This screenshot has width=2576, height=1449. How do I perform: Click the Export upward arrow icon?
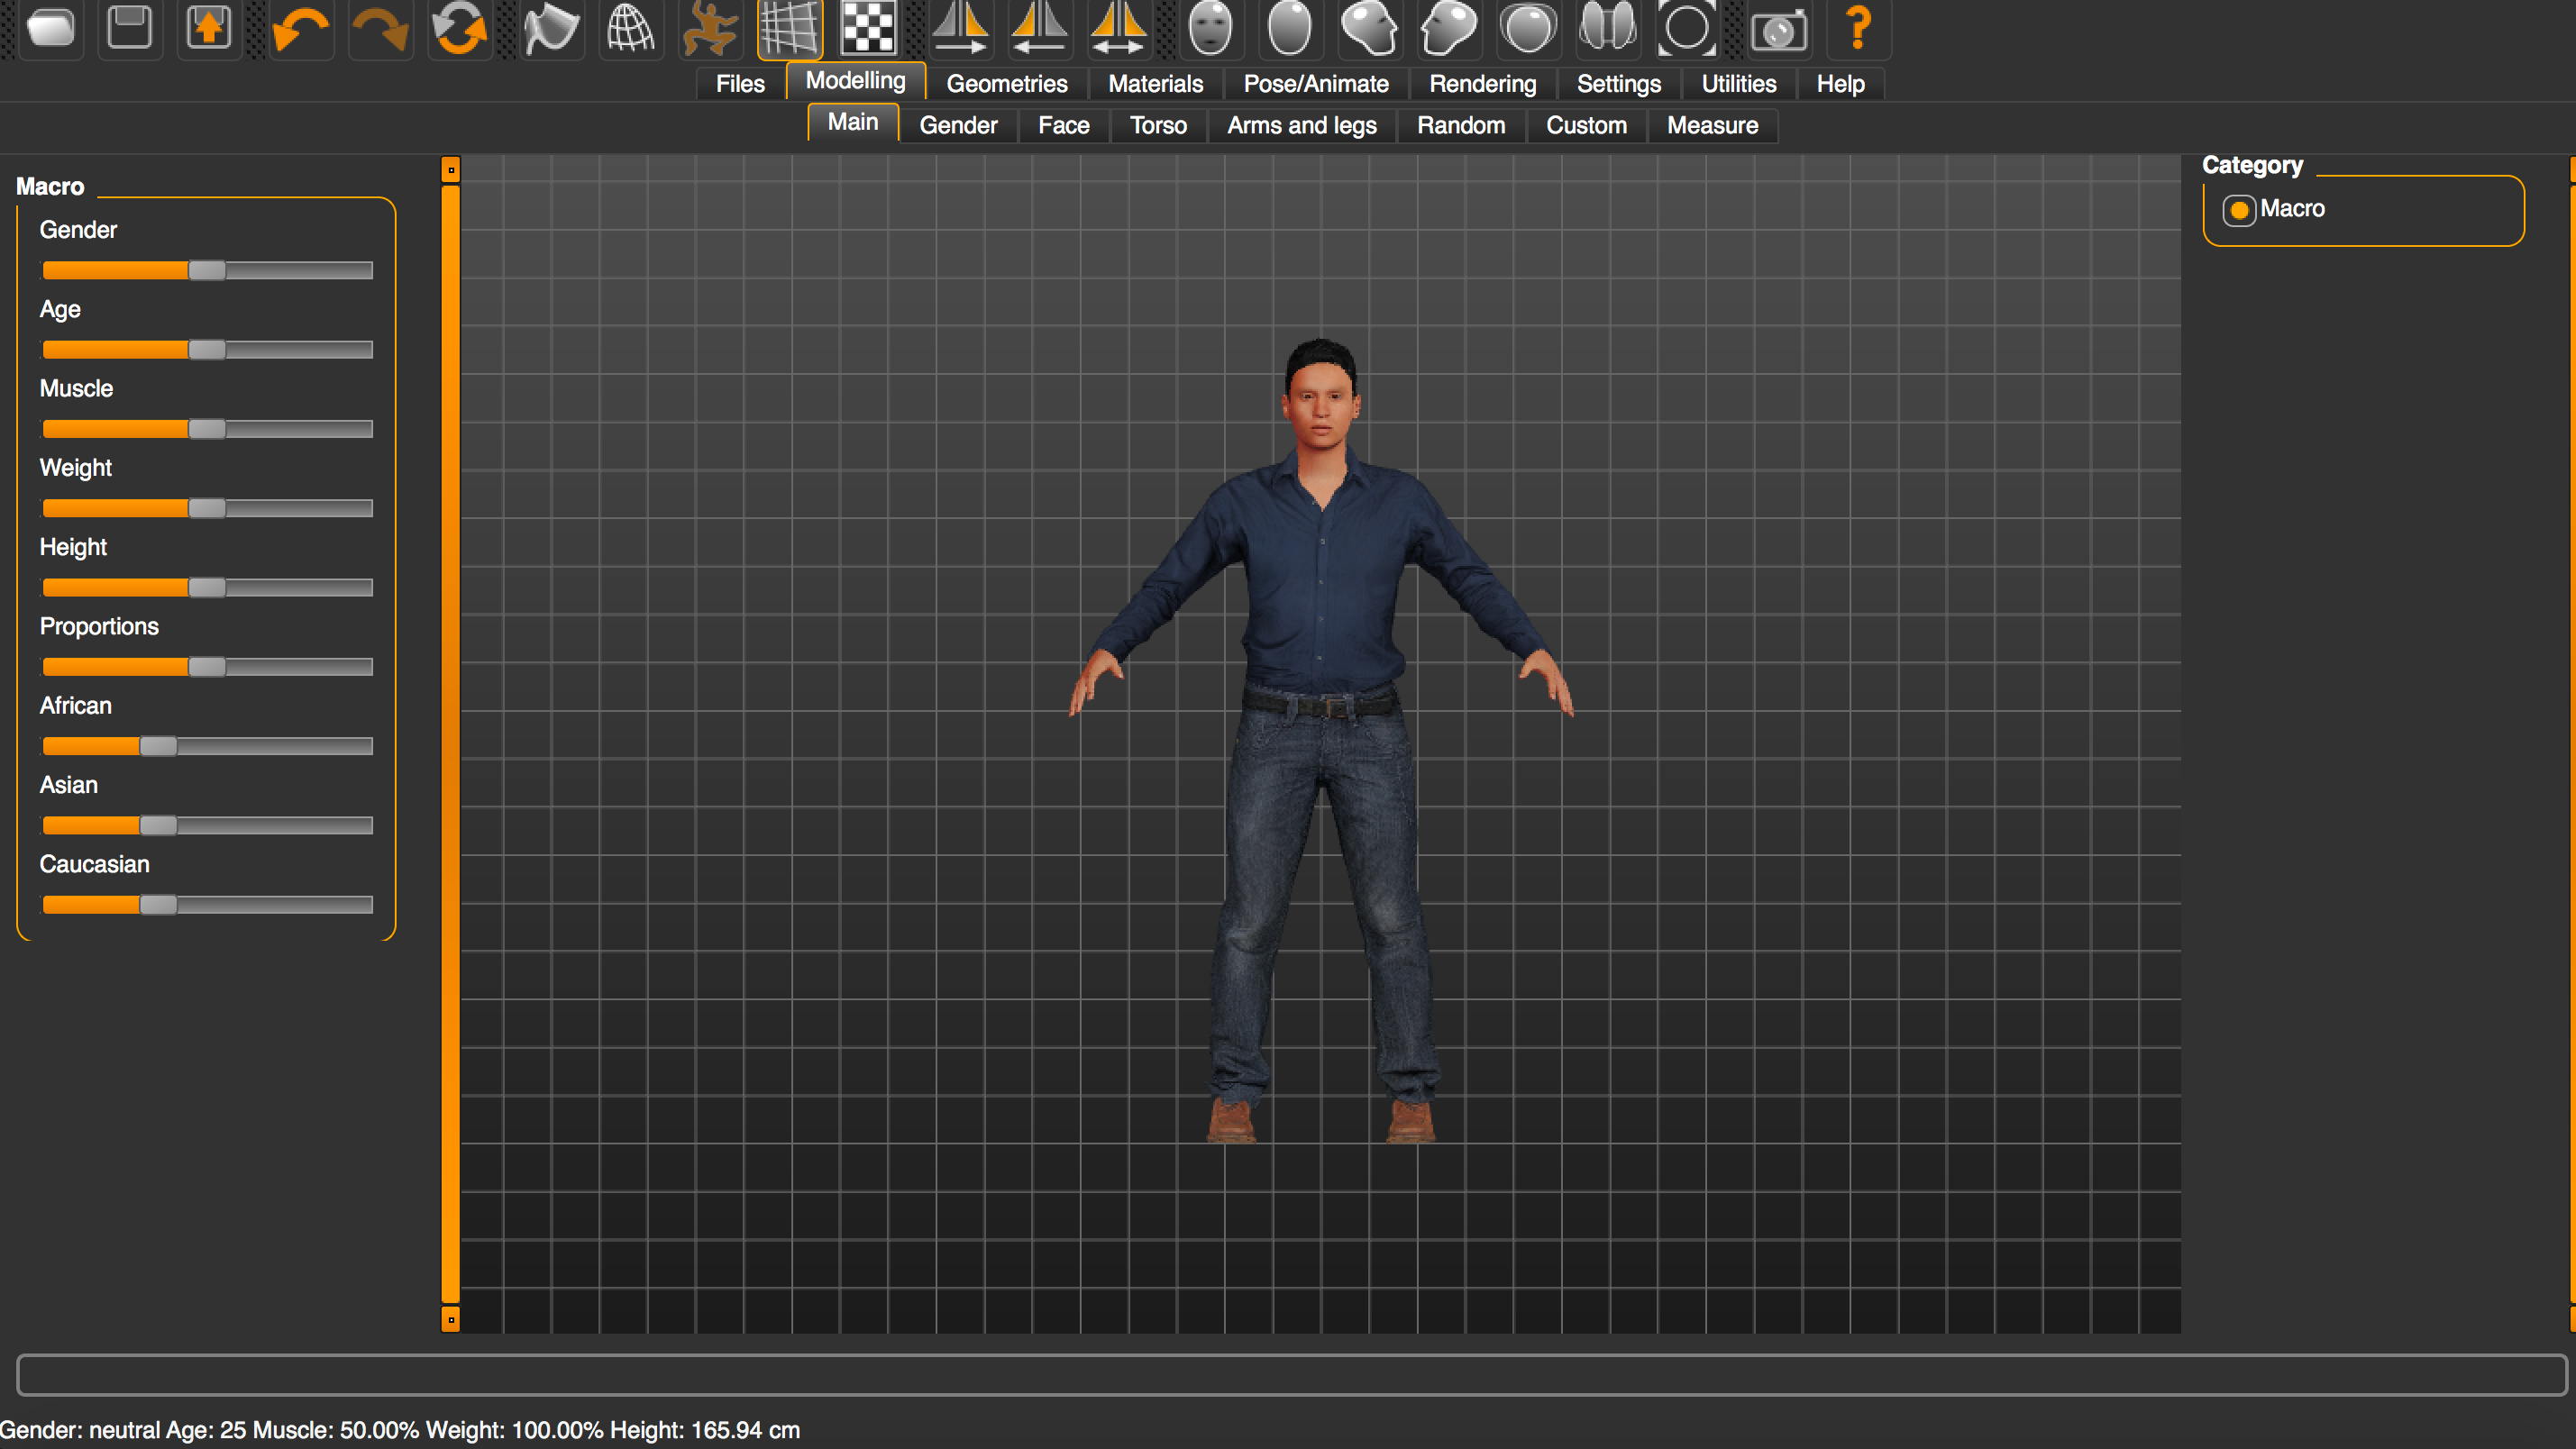(208, 28)
